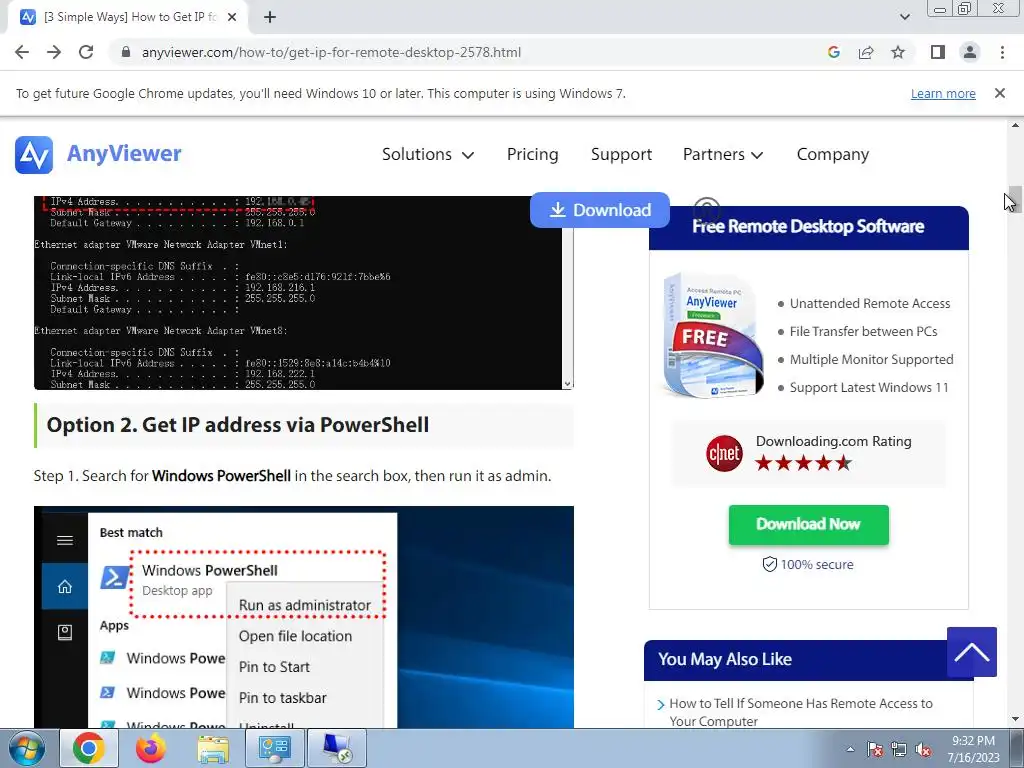Image resolution: width=1024 pixels, height=768 pixels.
Task: Click the blue Download button
Action: [x=600, y=210]
